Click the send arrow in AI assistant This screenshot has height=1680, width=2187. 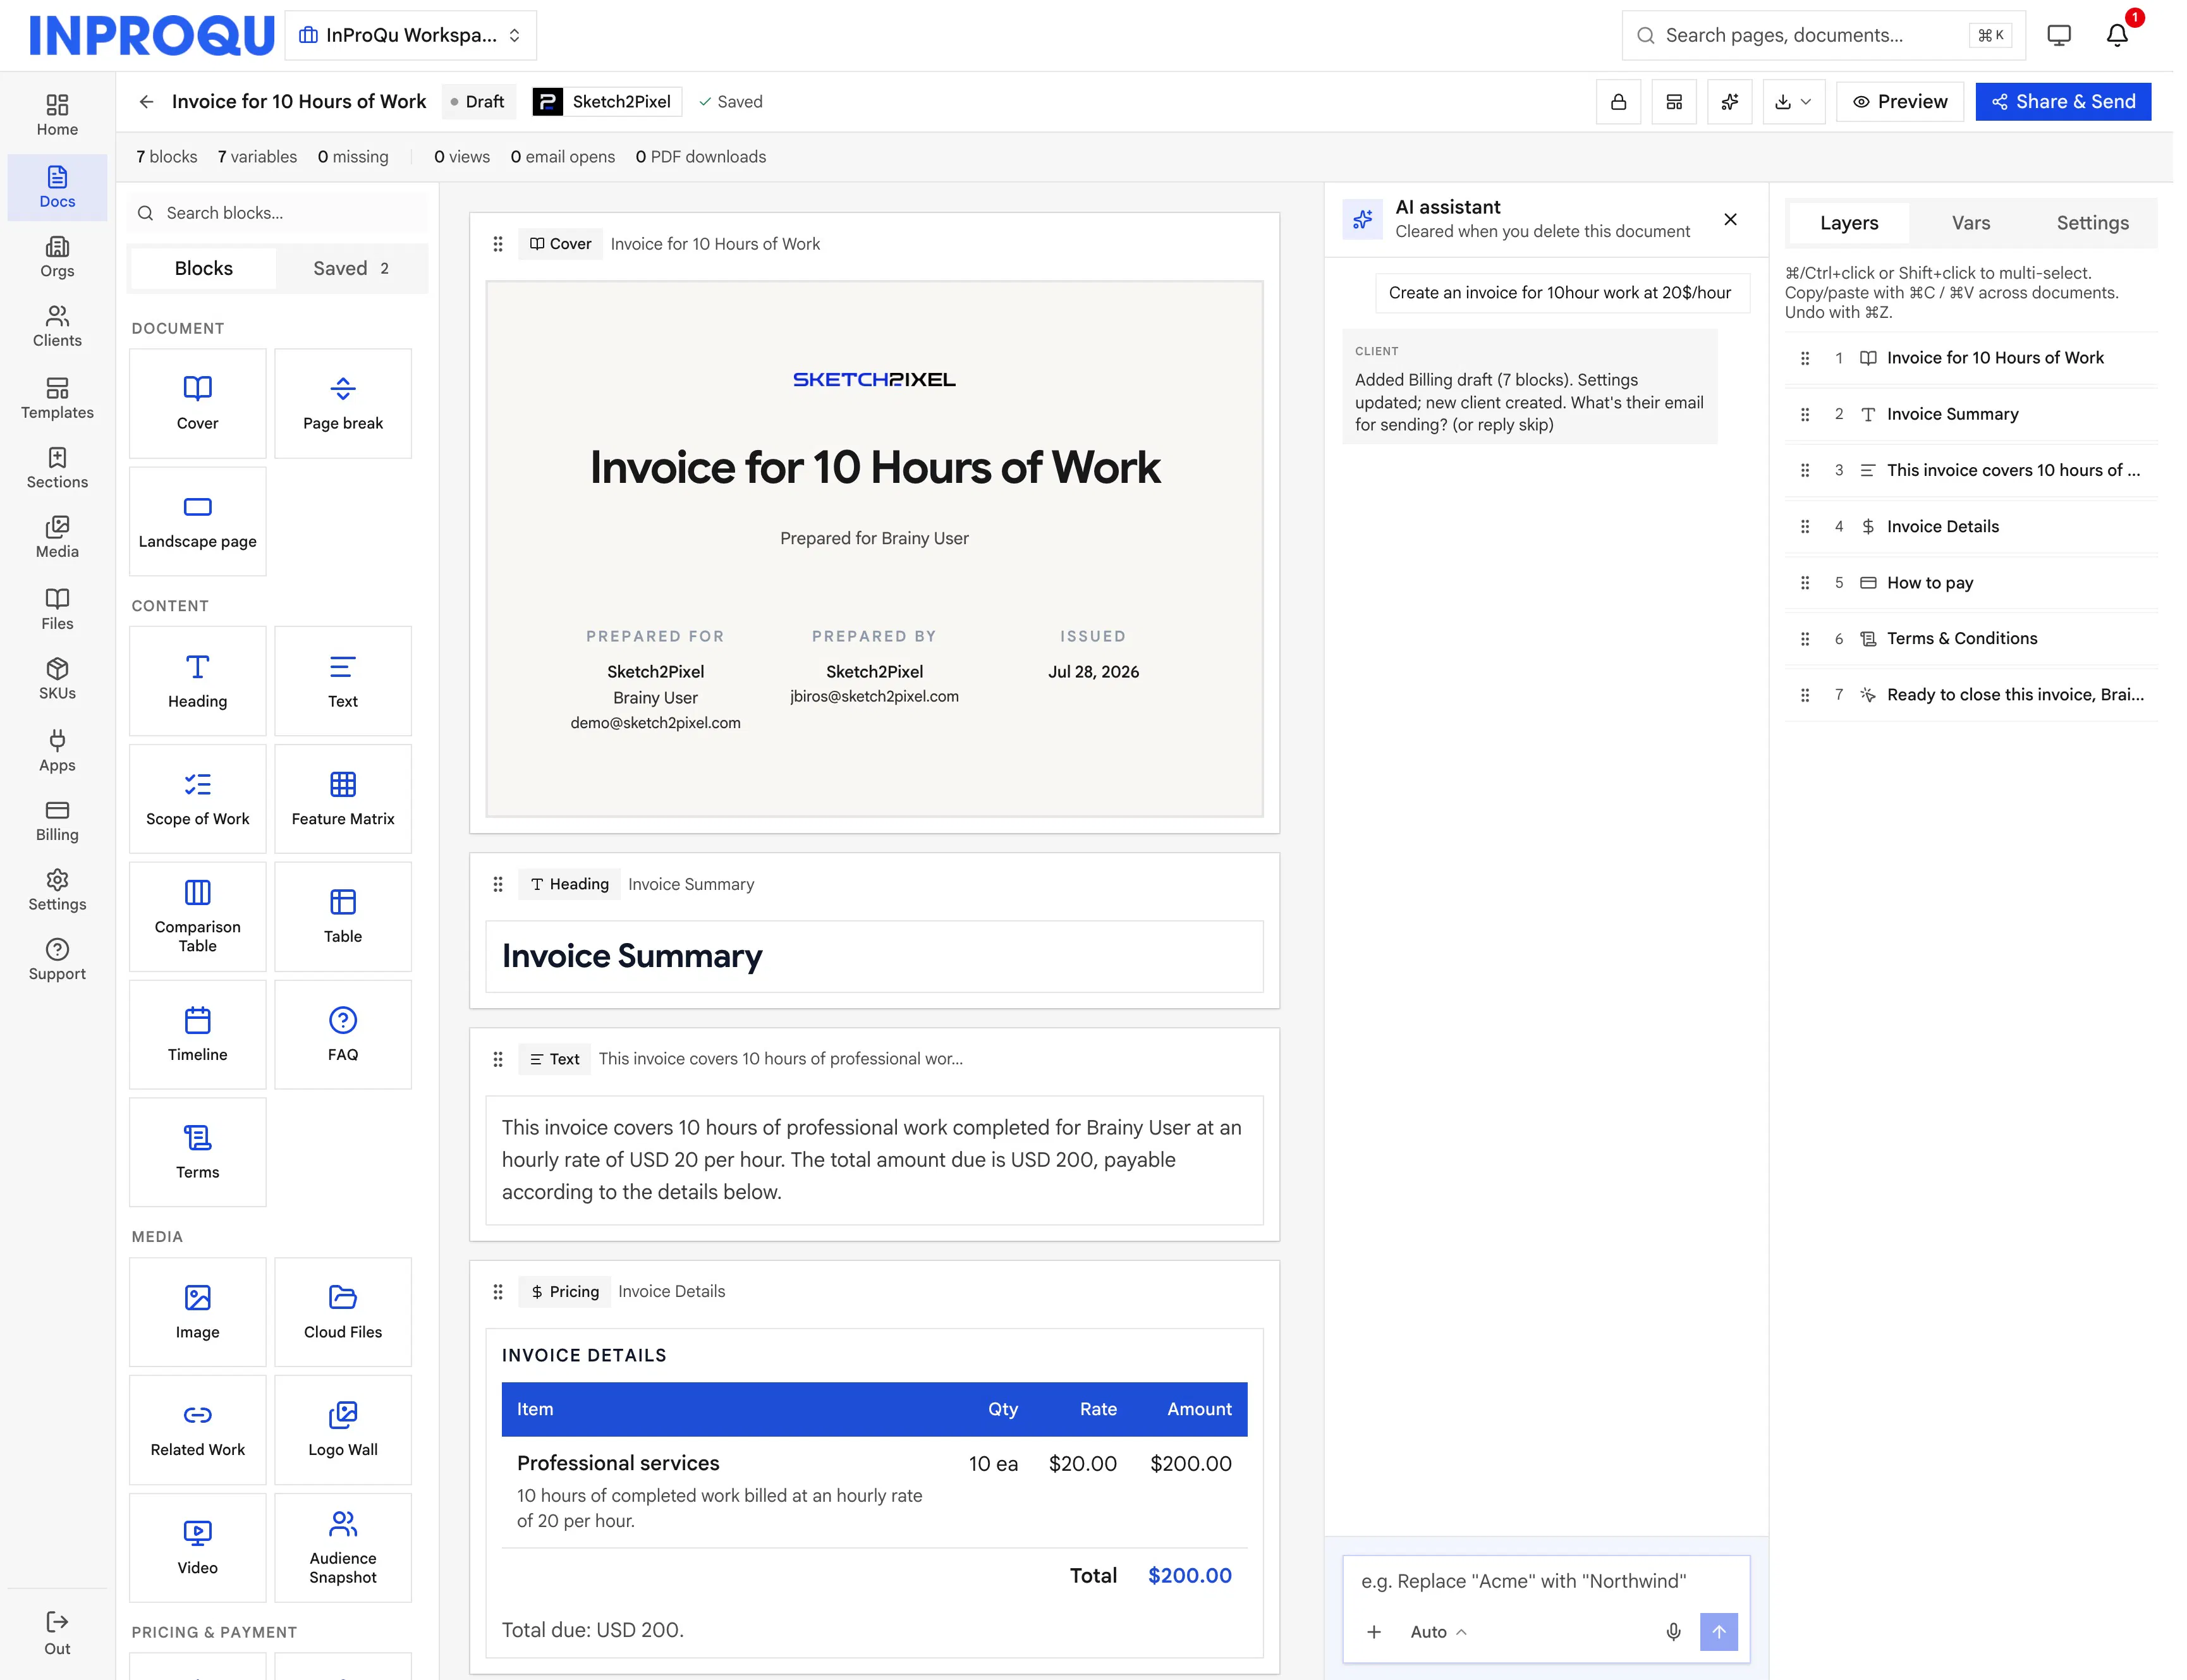[x=1719, y=1632]
